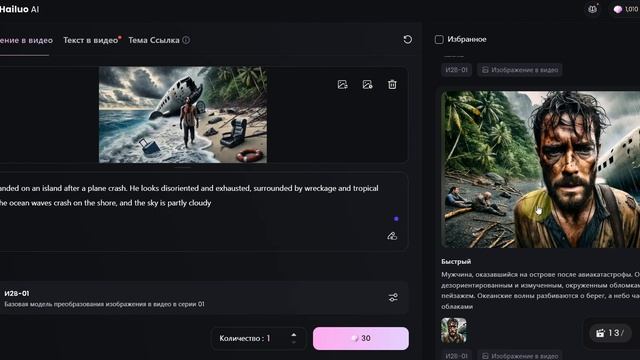Click the pink generate button costing 30

tap(361, 338)
